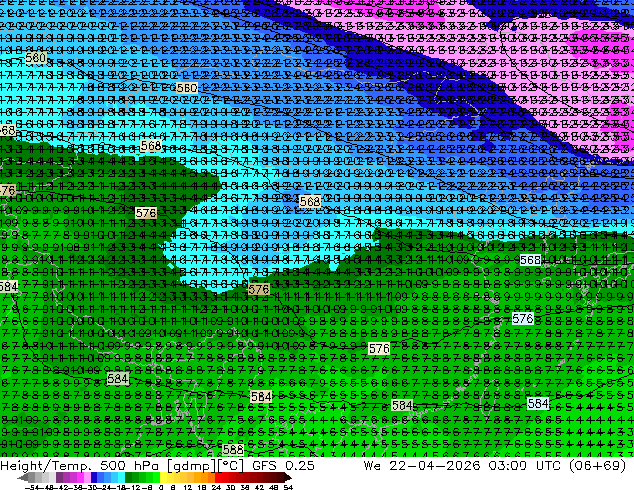Pick the dark navy blue legend swatch
This screenshot has width=634, height=490.
click(94, 478)
